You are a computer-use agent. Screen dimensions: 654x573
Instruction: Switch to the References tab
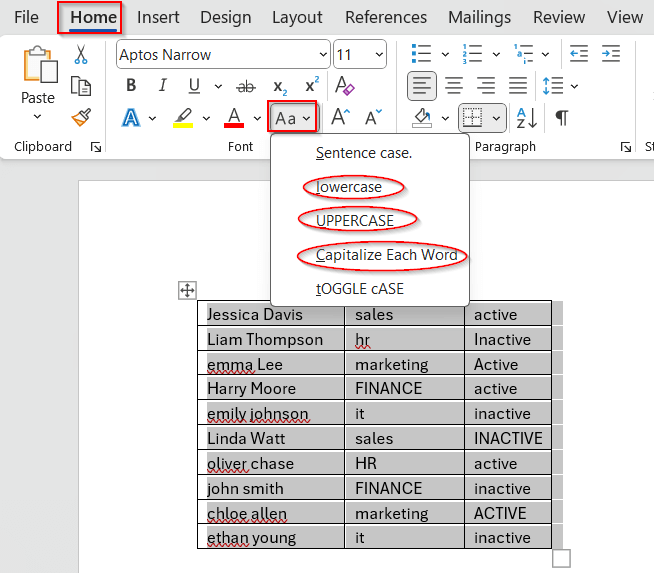pyautogui.click(x=386, y=18)
